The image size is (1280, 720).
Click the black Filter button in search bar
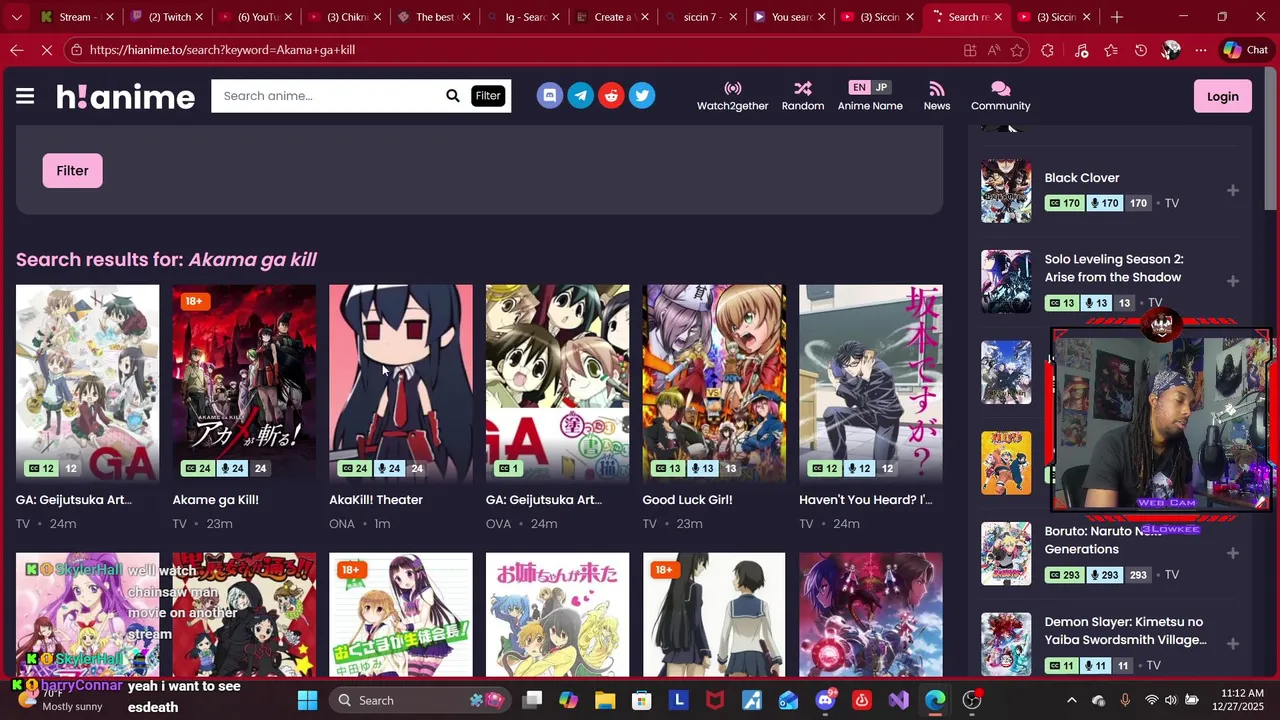(x=488, y=96)
